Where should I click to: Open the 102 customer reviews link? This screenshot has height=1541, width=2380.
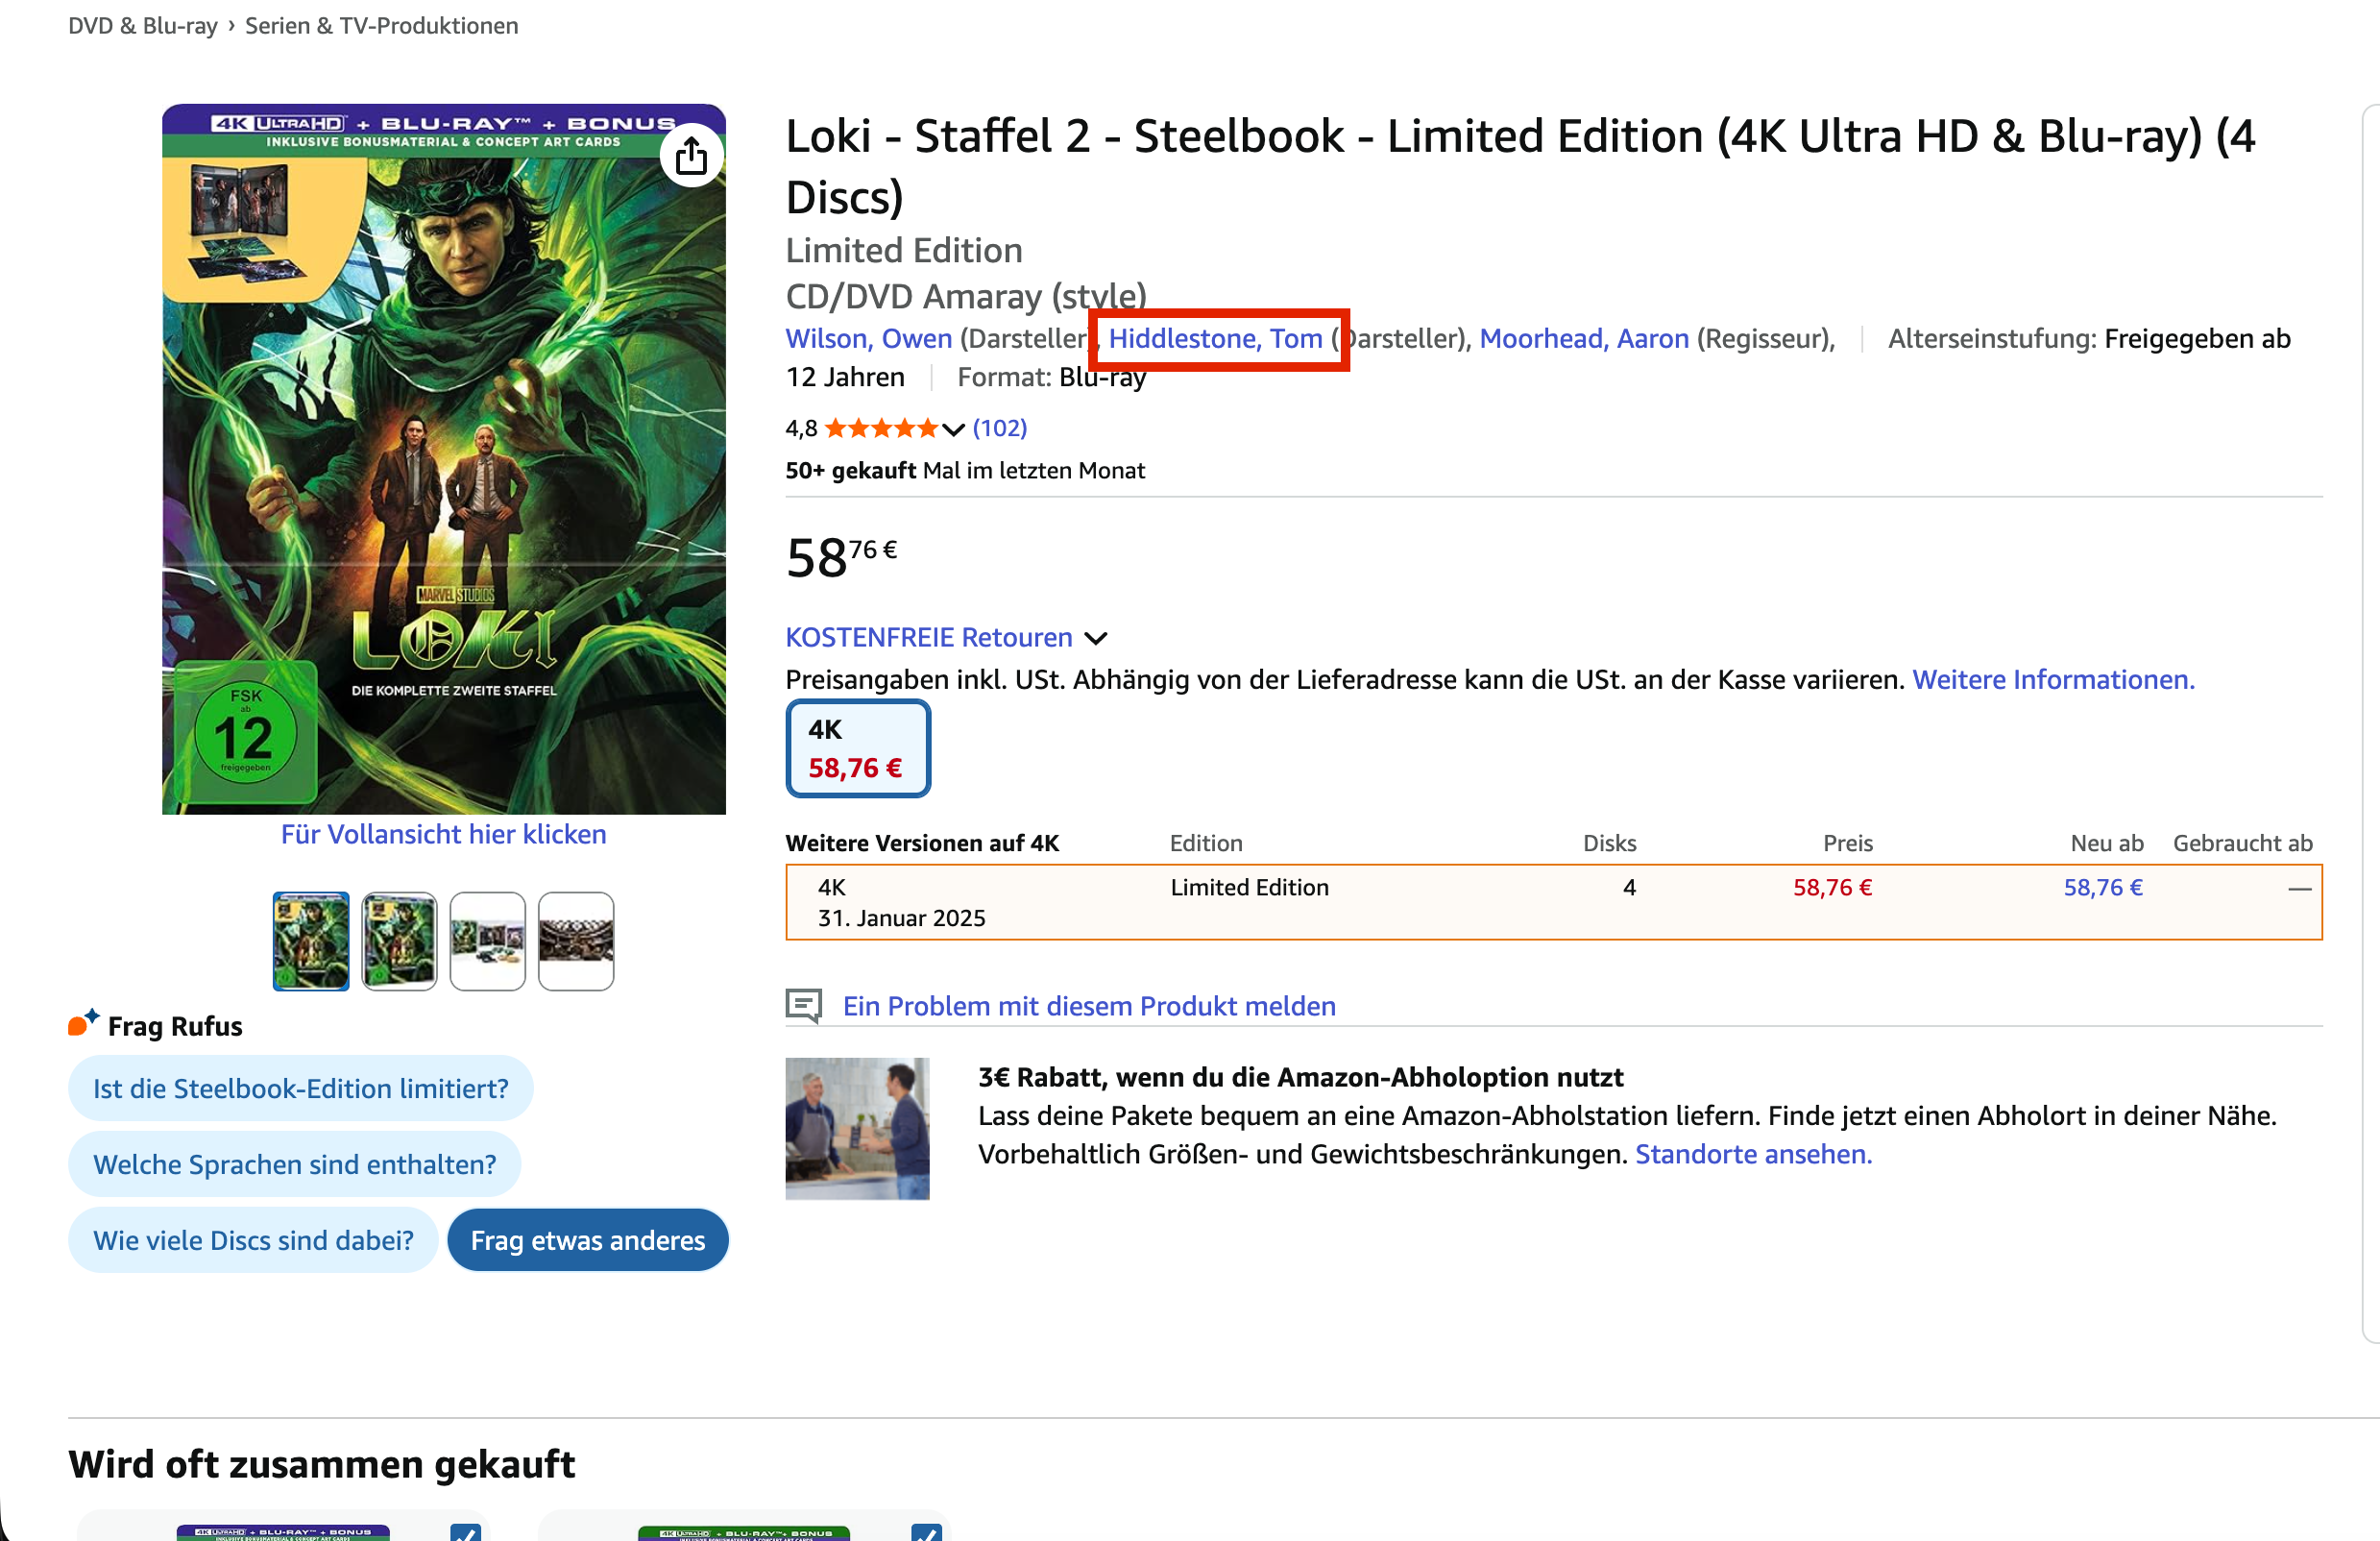[999, 429]
